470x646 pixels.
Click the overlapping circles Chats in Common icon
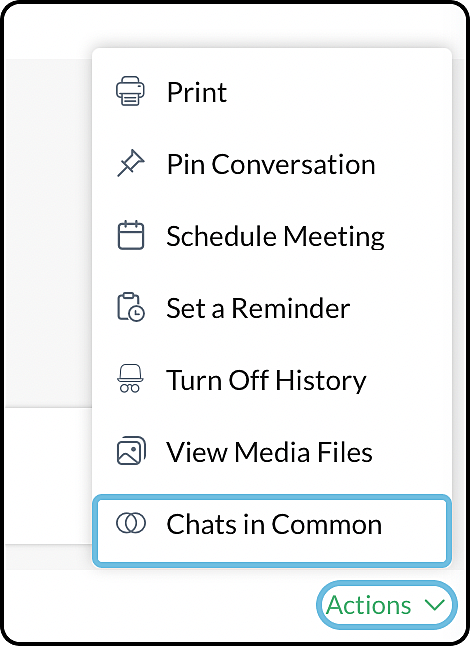[x=131, y=524]
